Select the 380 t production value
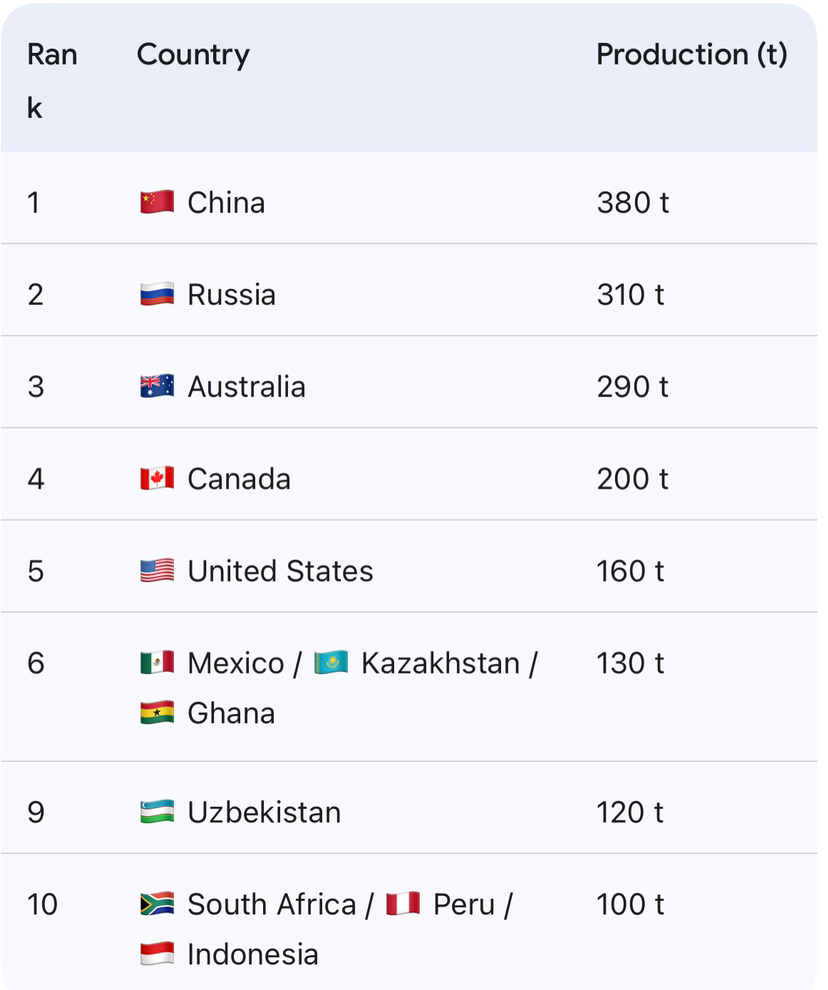 [632, 203]
